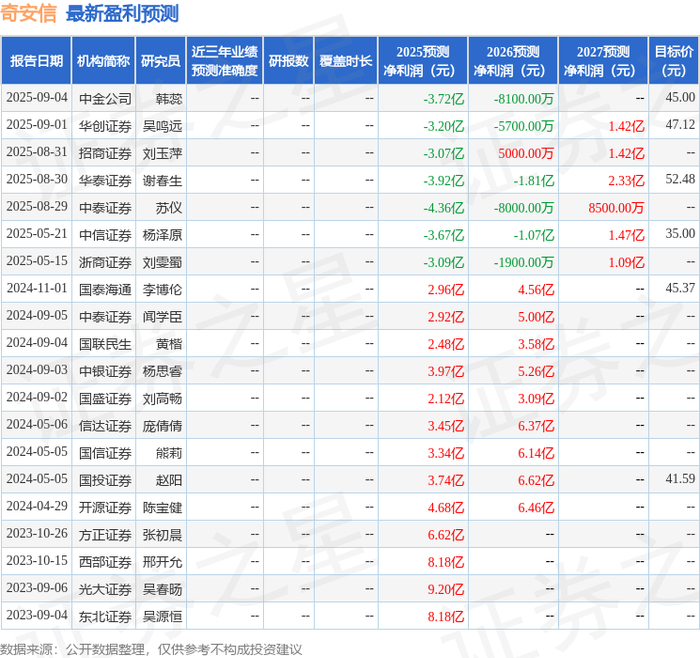700x658 pixels.
Task: Click the 5.26亿 forecast value
Action: pyautogui.click(x=536, y=371)
